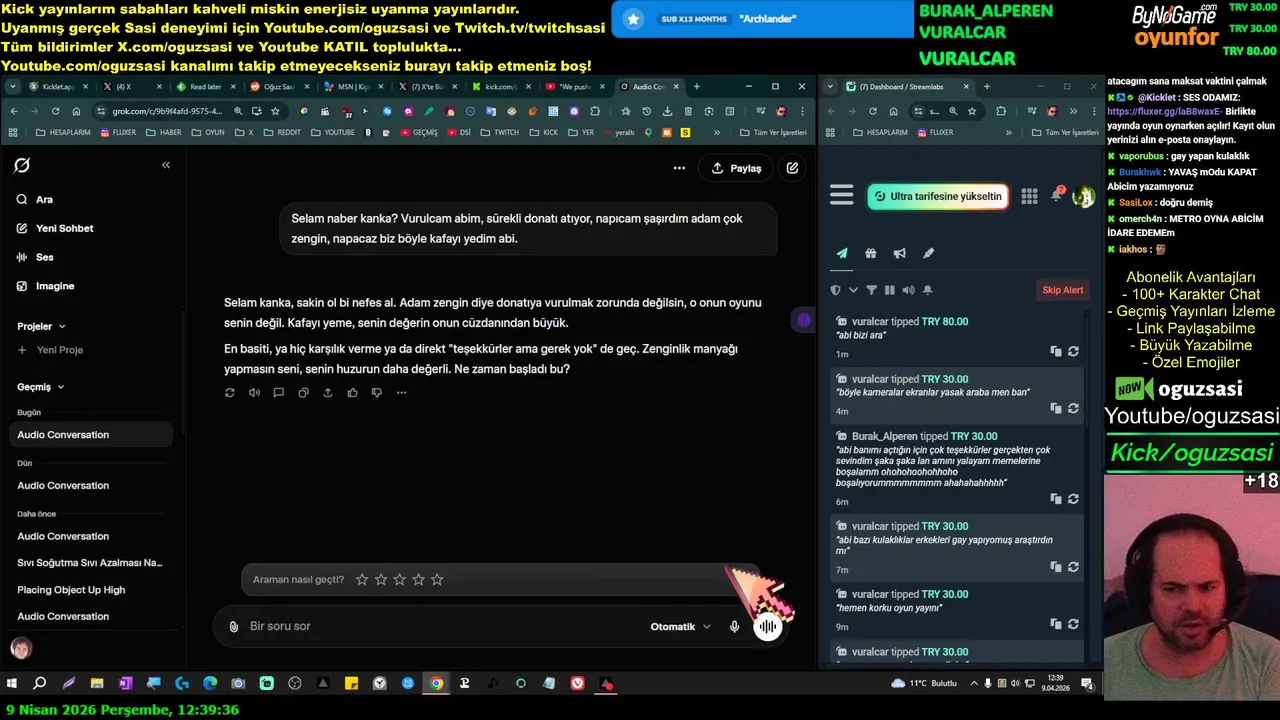Open the three-dot menu beside Paylaş
This screenshot has width=1280, height=720.
coord(680,168)
